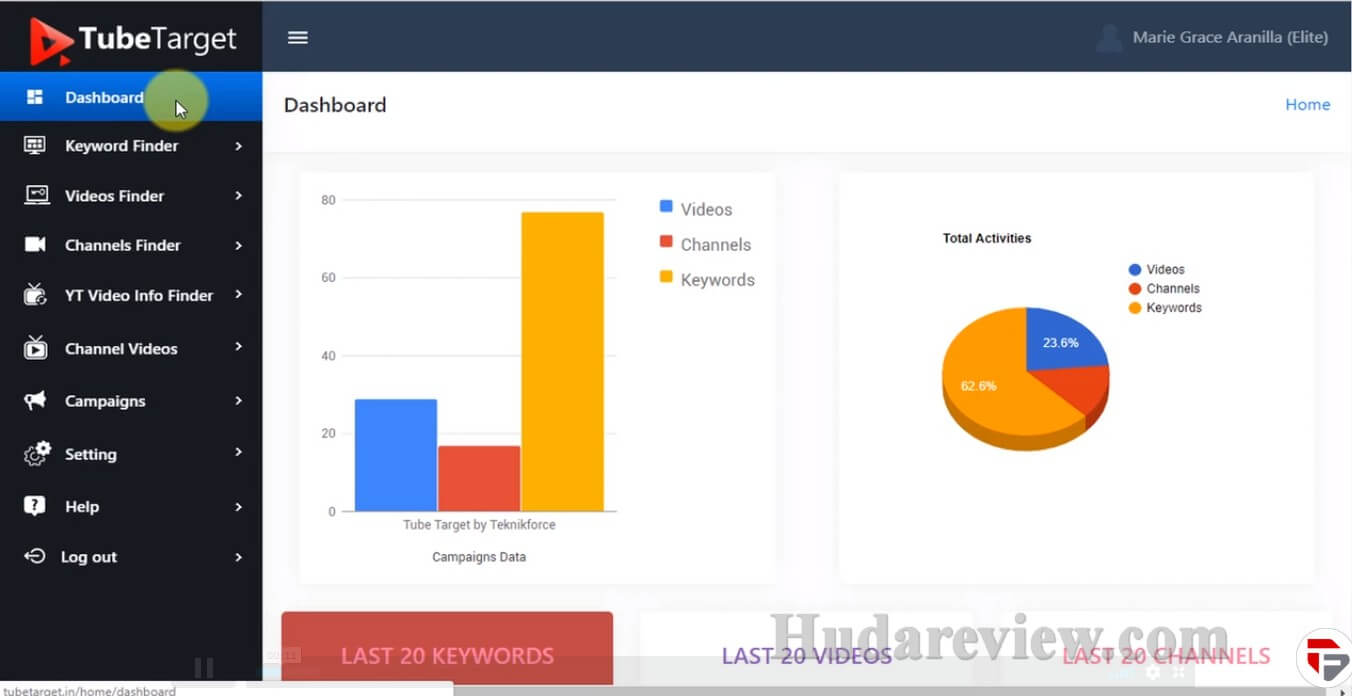
Task: Select the Log out menu label
Action: (x=89, y=557)
